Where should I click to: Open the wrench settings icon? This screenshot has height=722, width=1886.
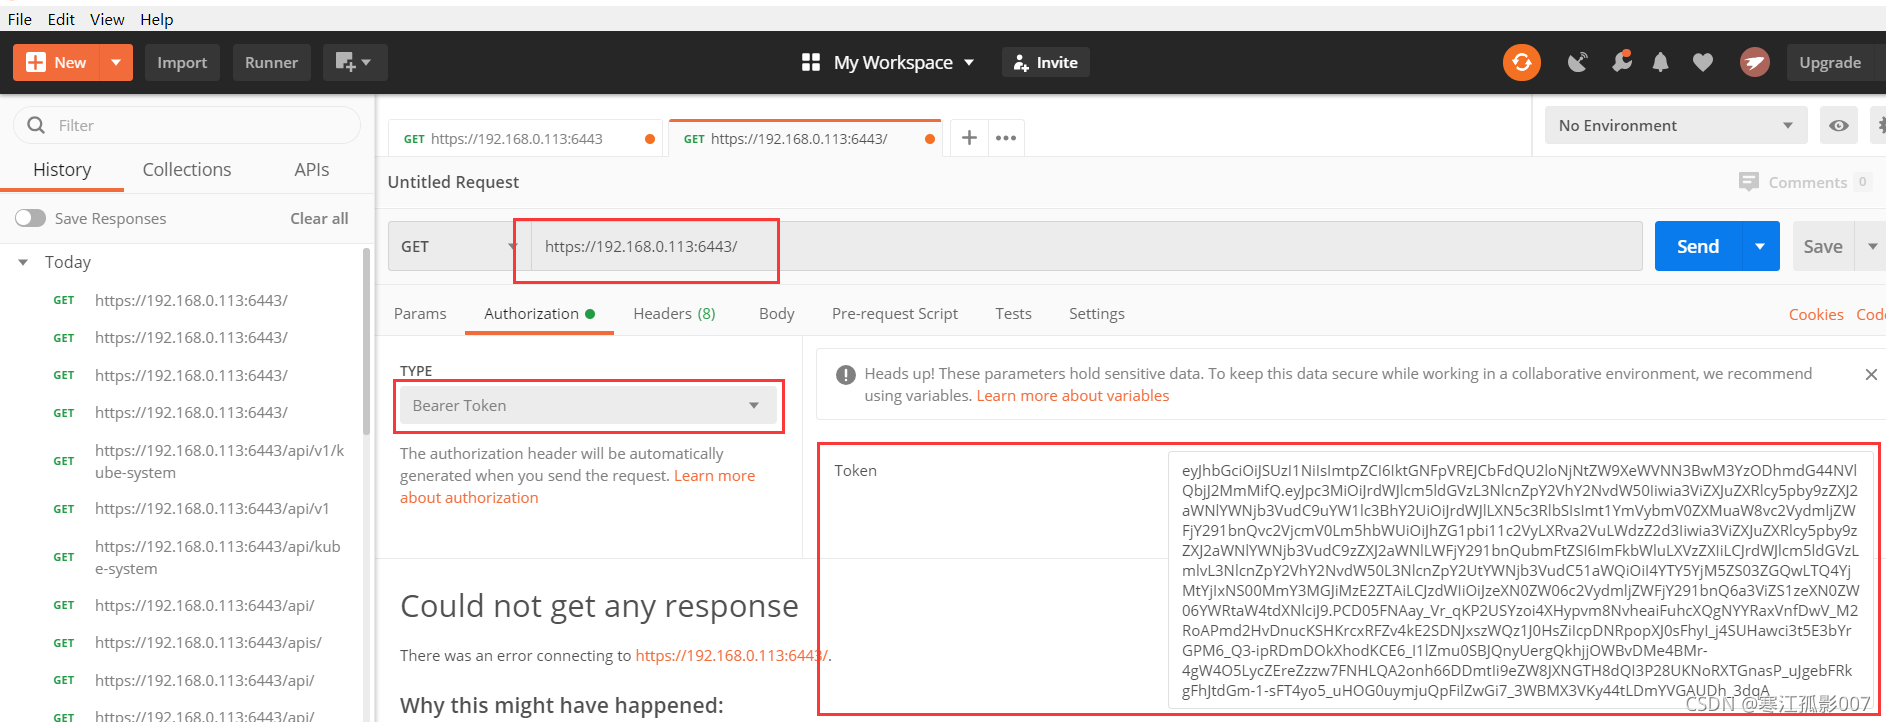coord(1621,62)
